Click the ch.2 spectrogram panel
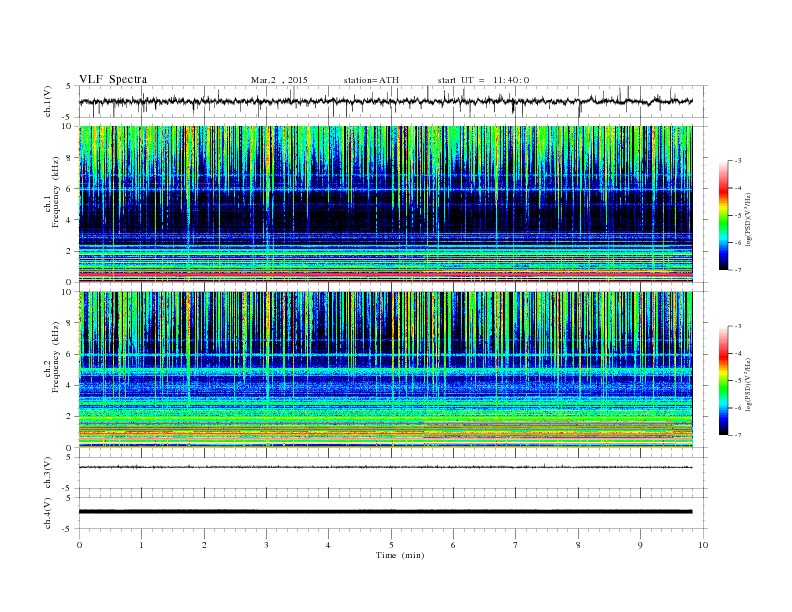 385,370
